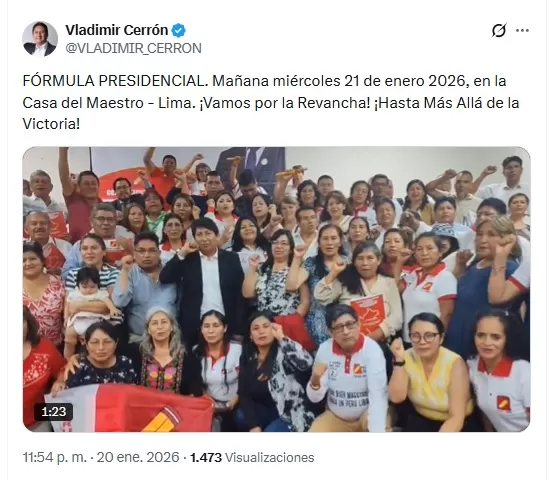Click the Visualizaciones label
Image resolution: width=551 pixels, height=494 pixels.
[x=270, y=457]
